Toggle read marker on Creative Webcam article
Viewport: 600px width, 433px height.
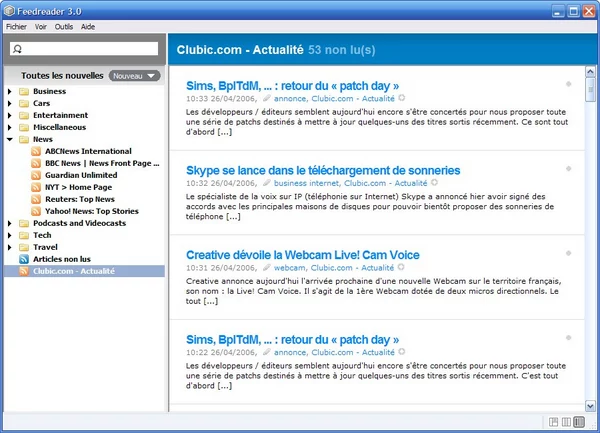[x=569, y=253]
